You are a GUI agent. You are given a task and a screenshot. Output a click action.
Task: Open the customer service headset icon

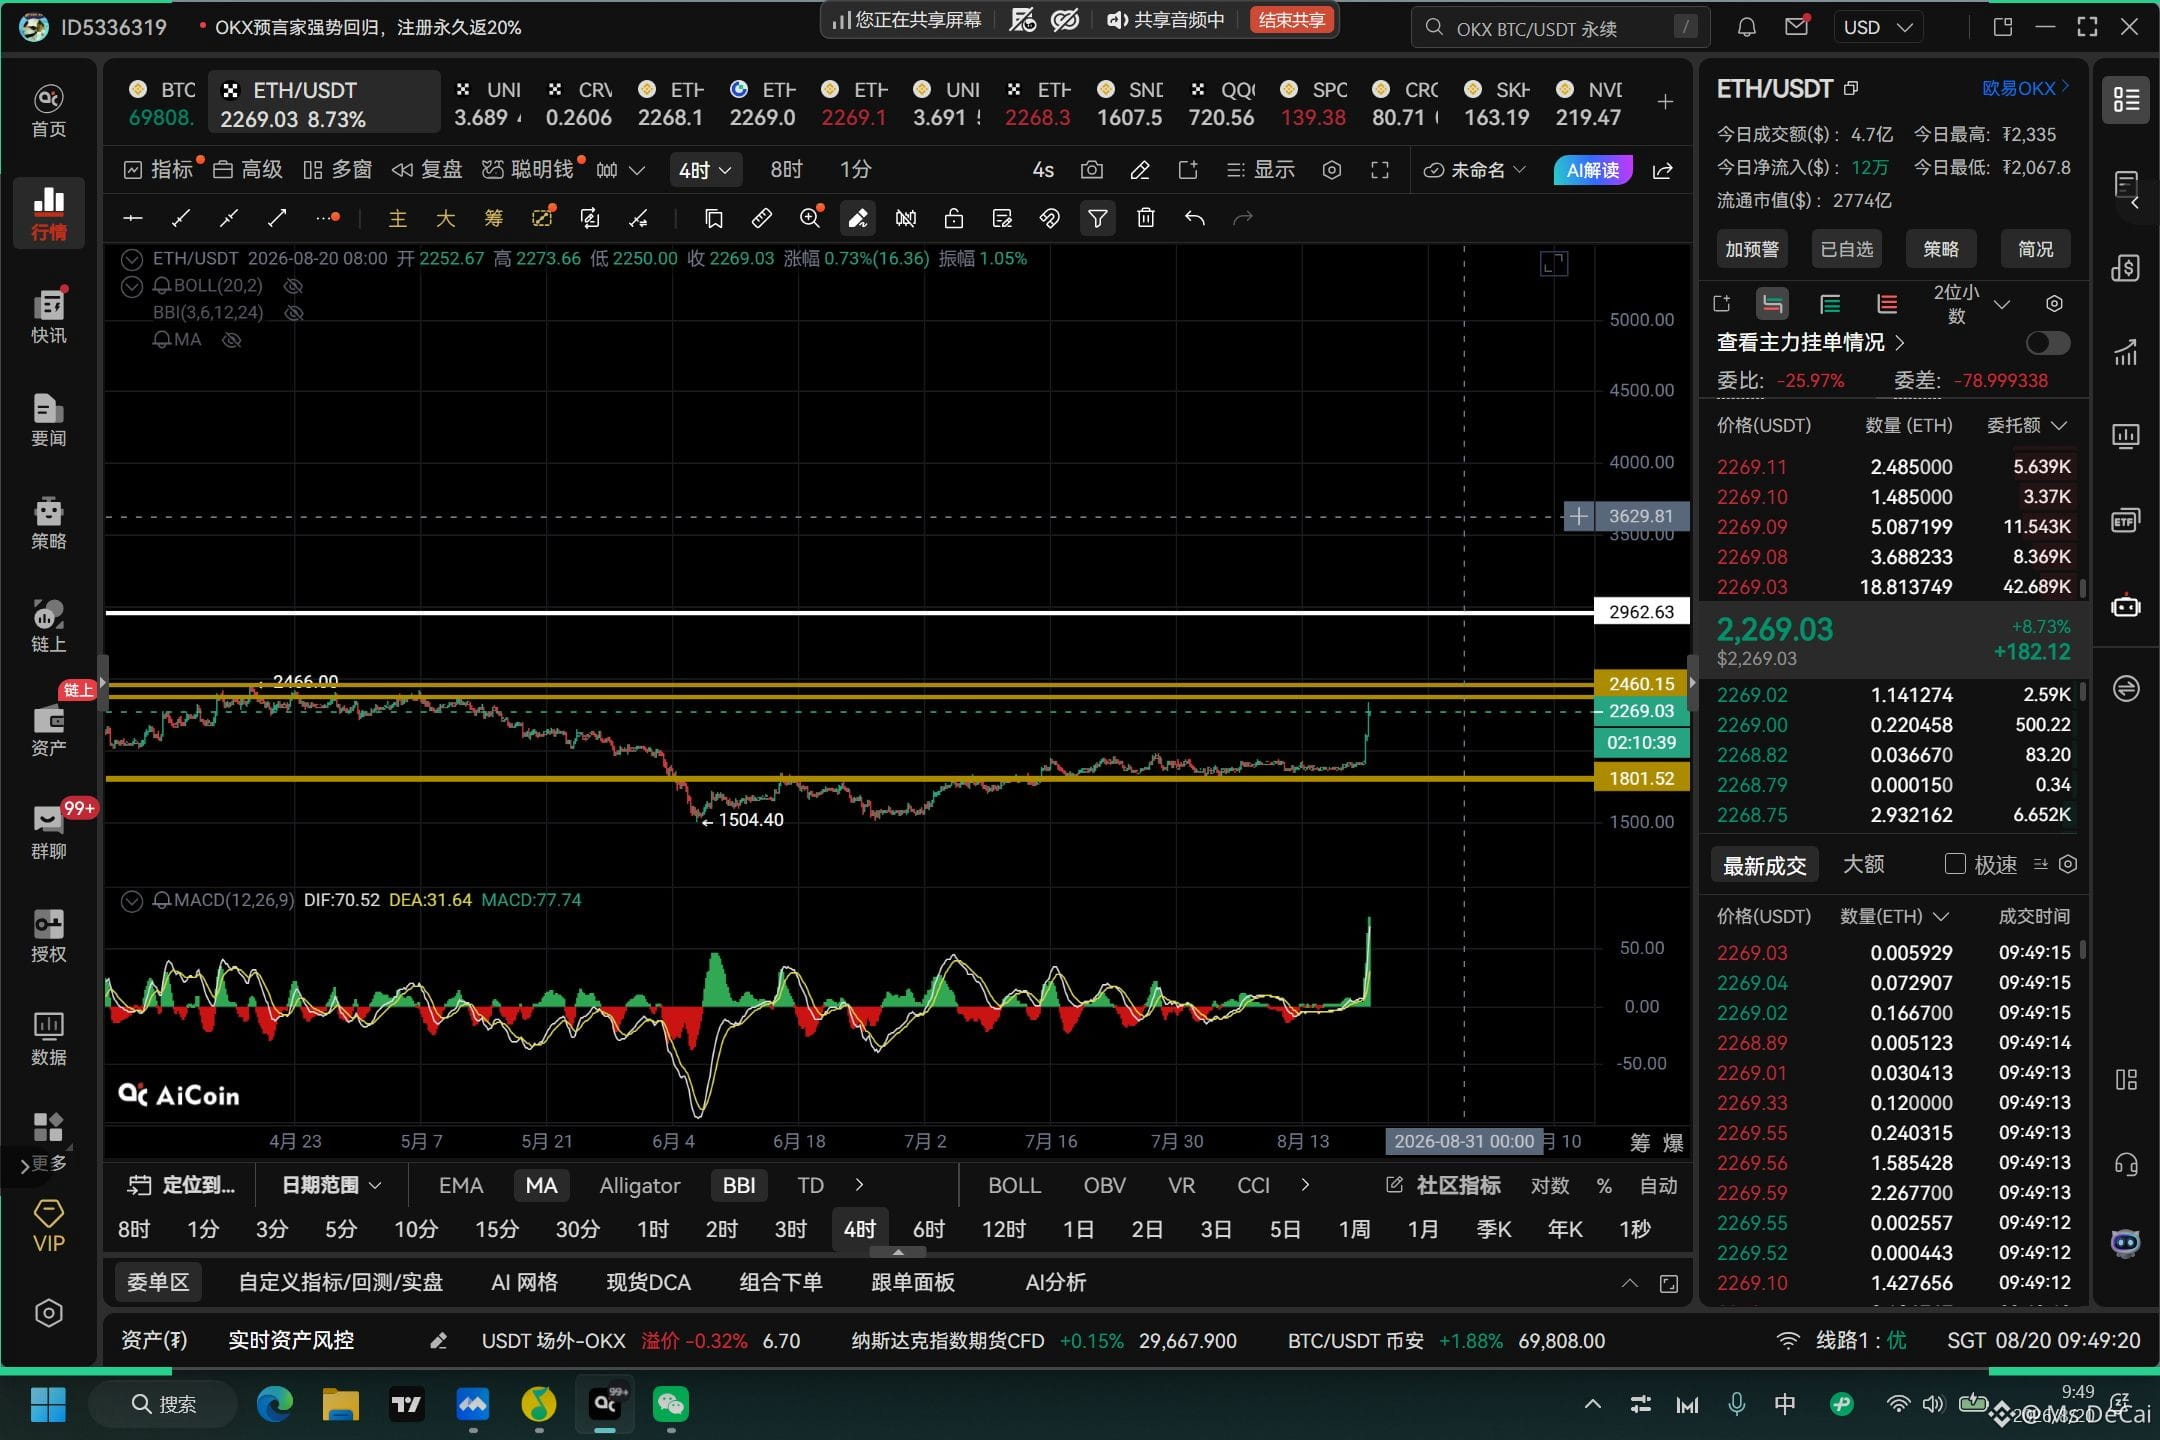pos(2125,1164)
